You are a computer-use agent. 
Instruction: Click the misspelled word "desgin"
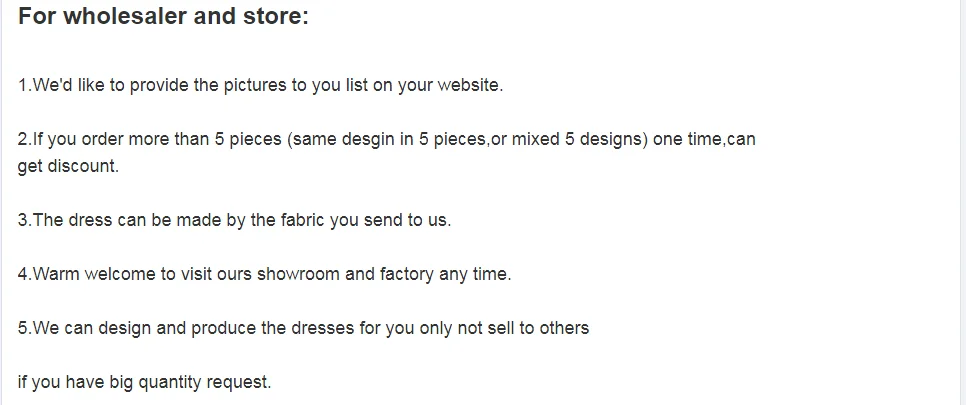pos(370,139)
